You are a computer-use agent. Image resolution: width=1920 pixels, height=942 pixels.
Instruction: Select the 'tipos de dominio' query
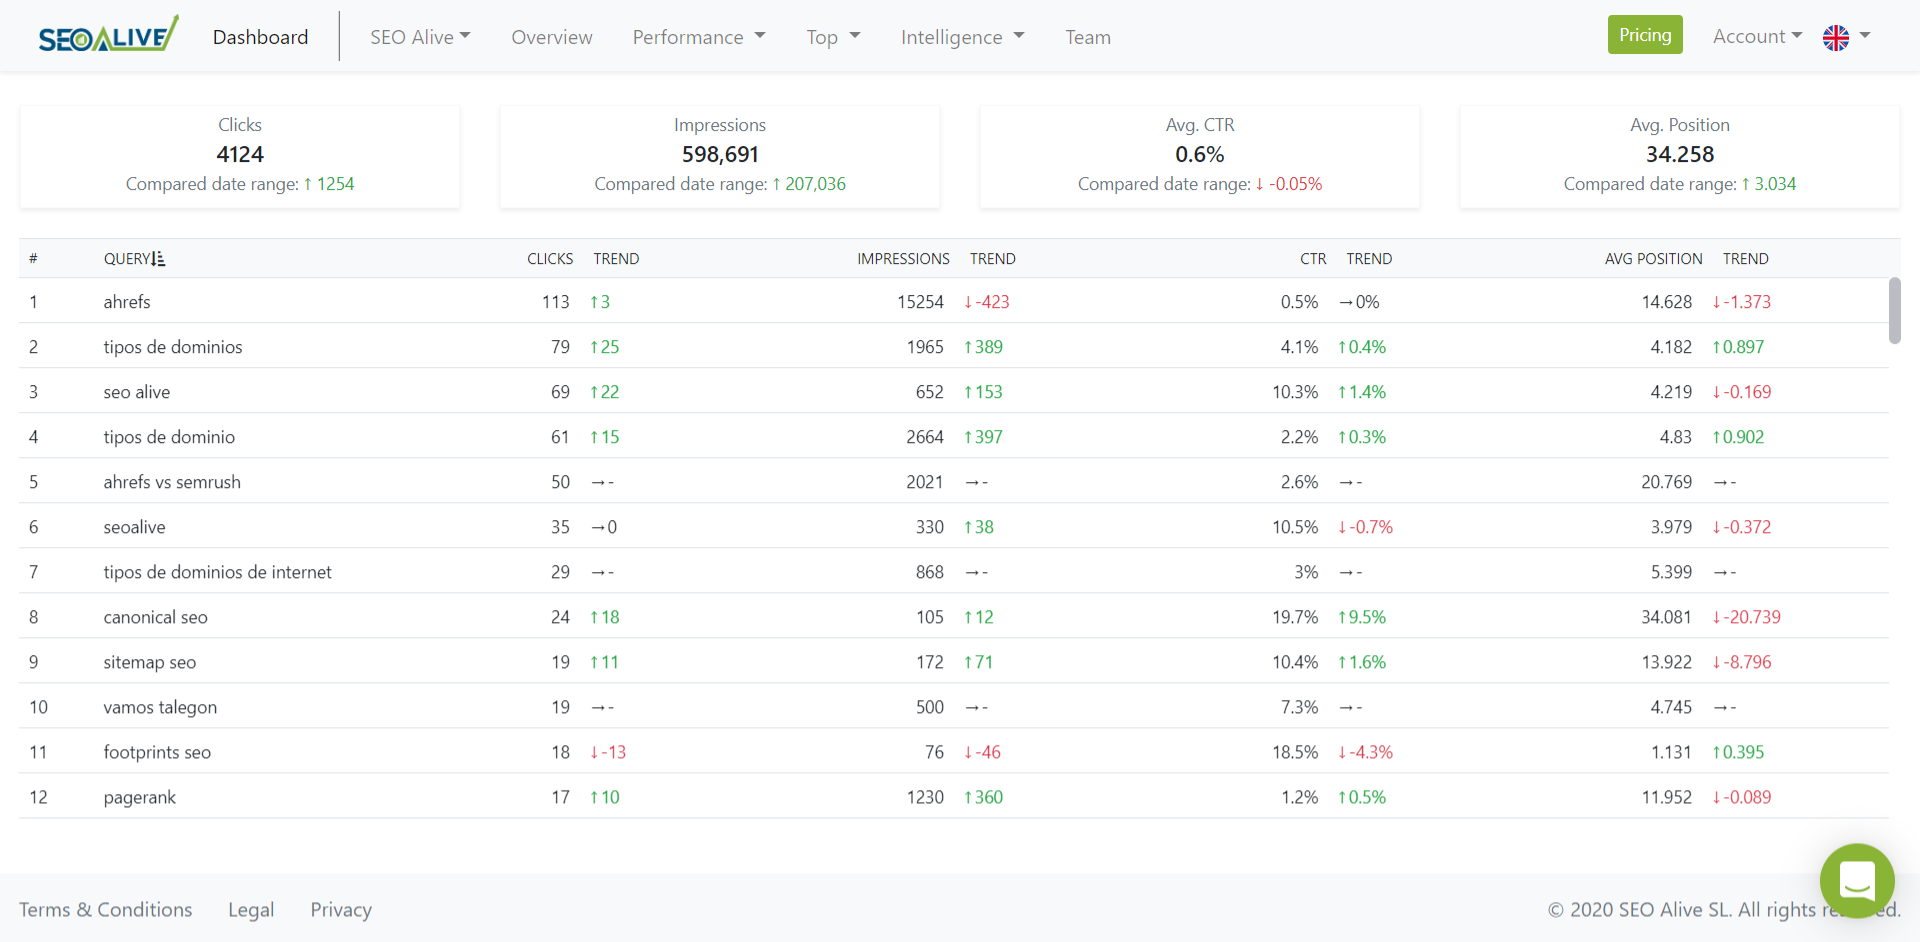169,437
